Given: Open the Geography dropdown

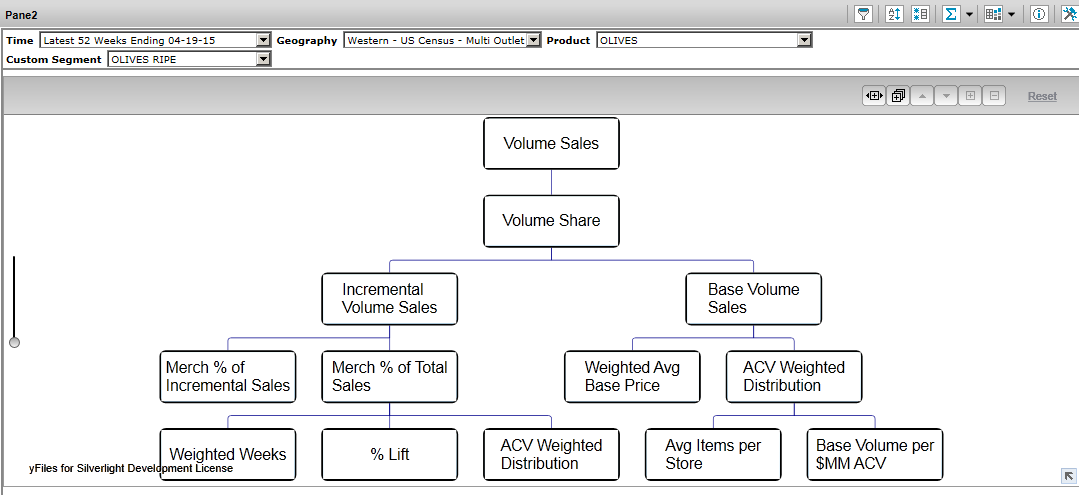Looking at the screenshot, I should pos(533,40).
